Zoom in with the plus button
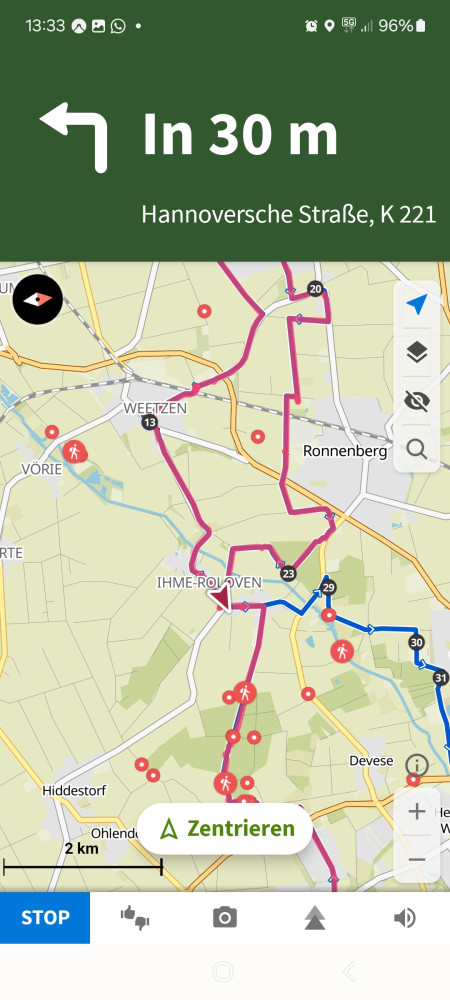Image resolution: width=450 pixels, height=1000 pixels. pos(417,811)
